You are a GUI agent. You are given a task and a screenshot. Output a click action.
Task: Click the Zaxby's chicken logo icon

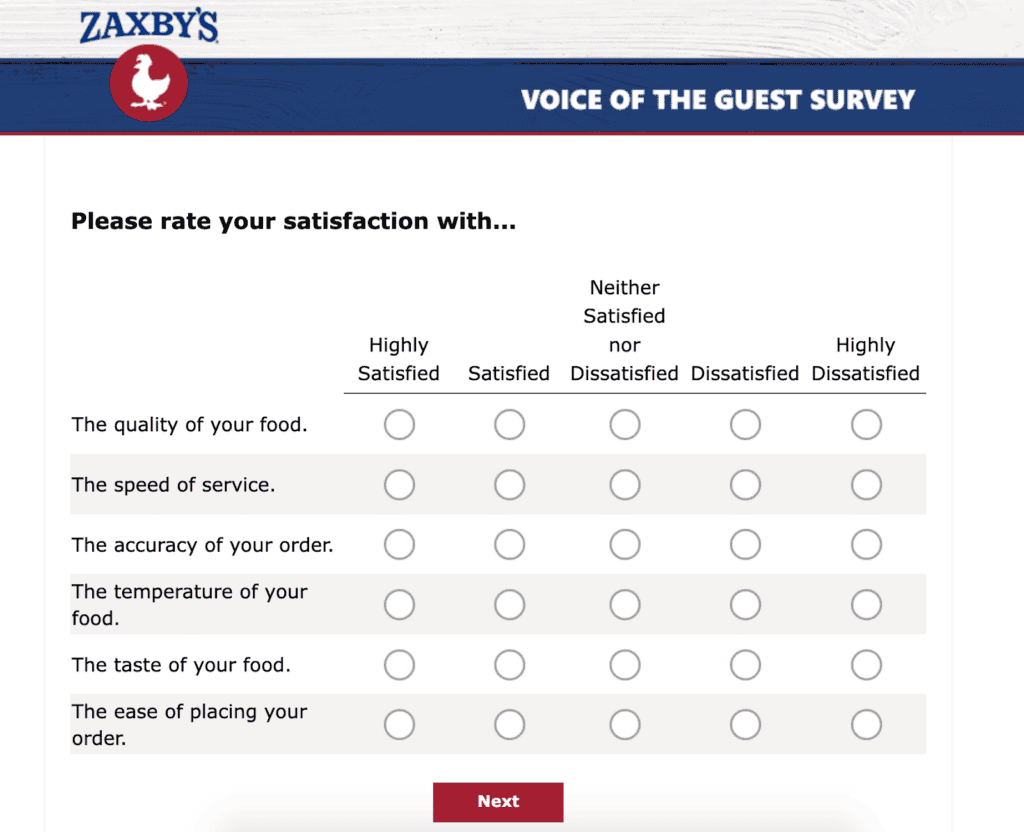pyautogui.click(x=148, y=83)
